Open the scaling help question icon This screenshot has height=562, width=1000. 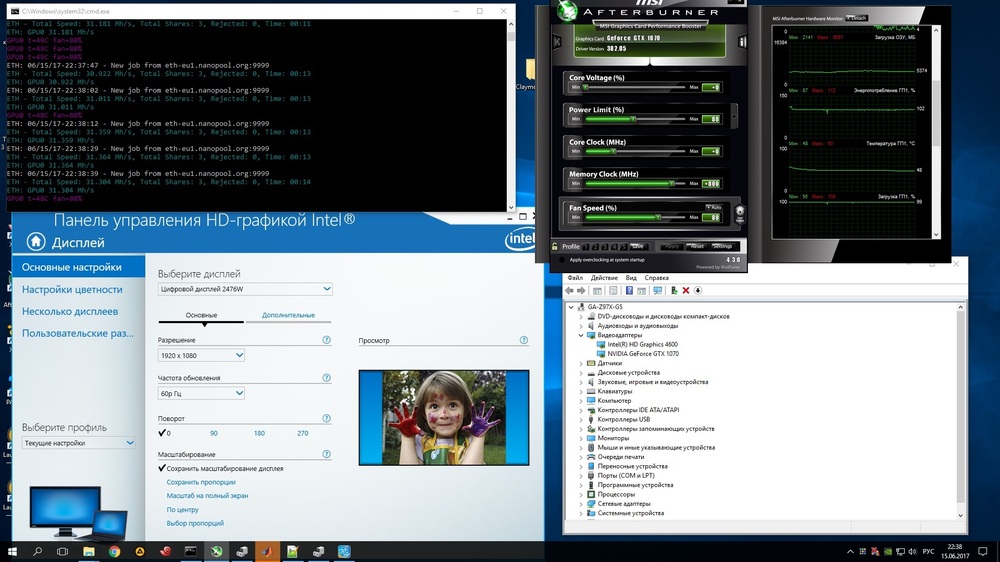pyautogui.click(x=327, y=454)
